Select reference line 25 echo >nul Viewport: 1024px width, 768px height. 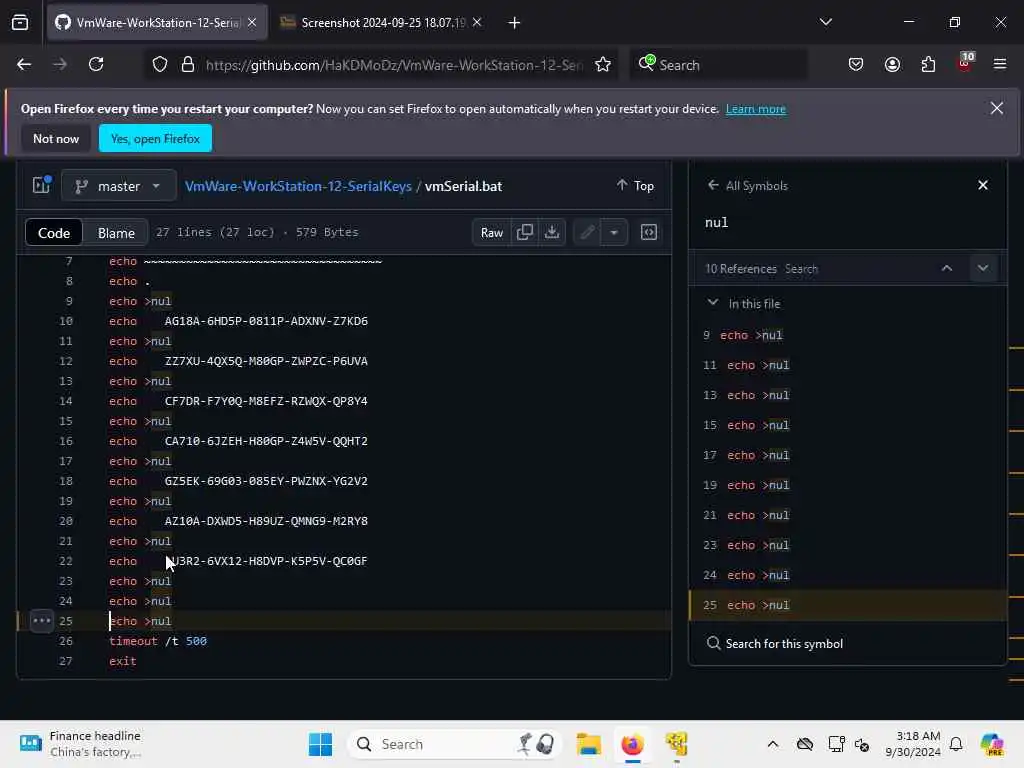pyautogui.click(x=848, y=605)
